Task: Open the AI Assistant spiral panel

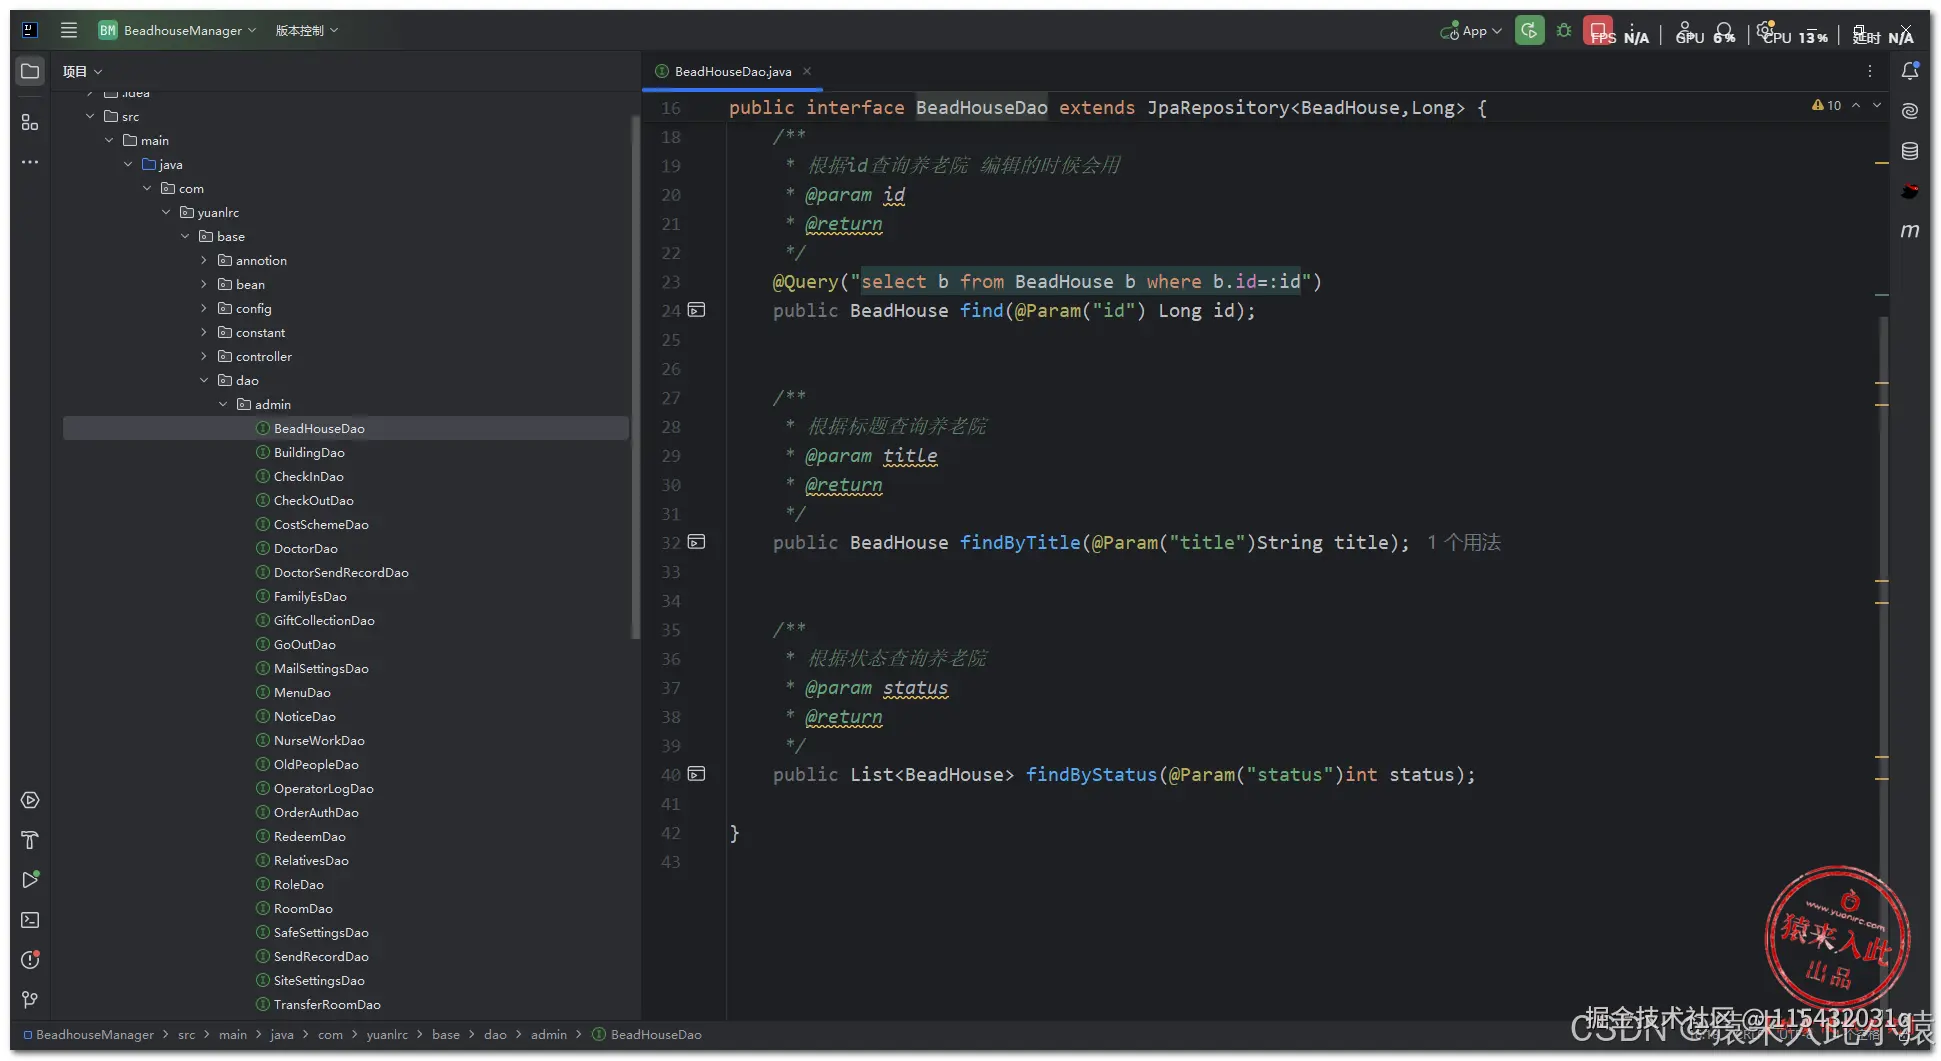Action: pyautogui.click(x=1910, y=111)
